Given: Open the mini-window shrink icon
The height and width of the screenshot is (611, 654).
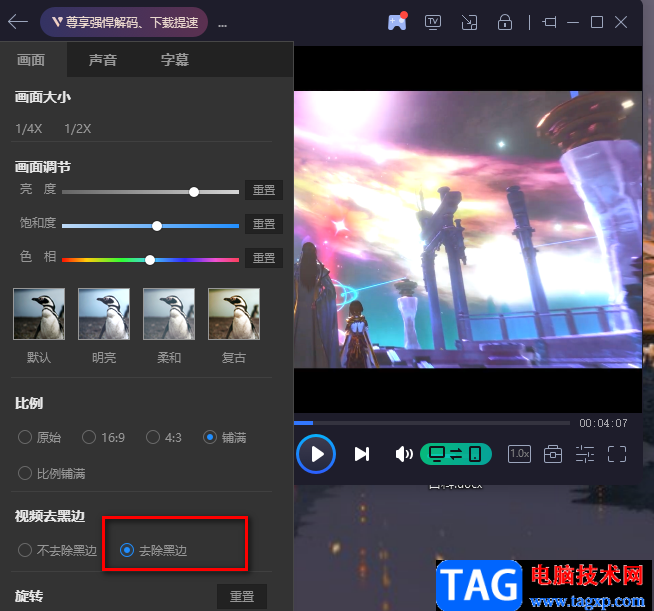Looking at the screenshot, I should coord(469,22).
